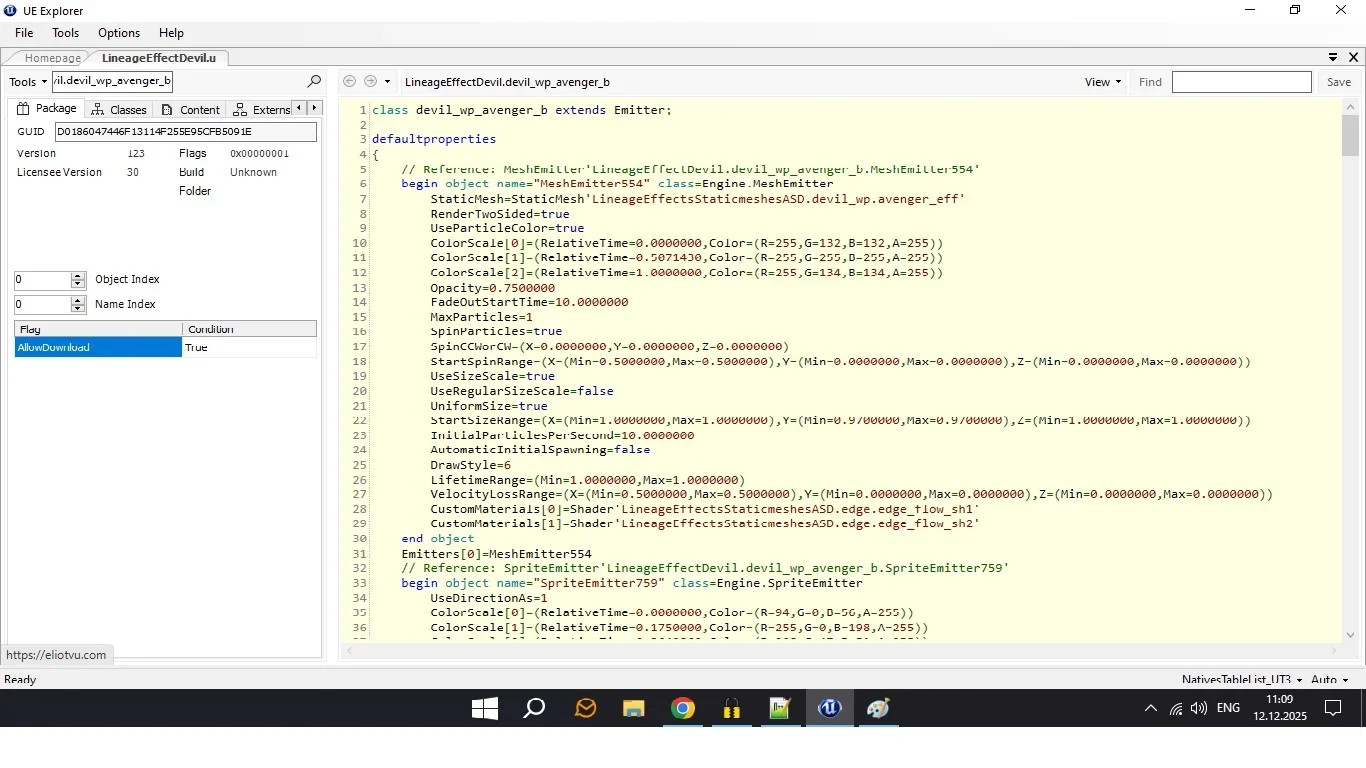Image resolution: width=1366 pixels, height=768 pixels.
Task: Click the ENG language indicator
Action: 1229,708
